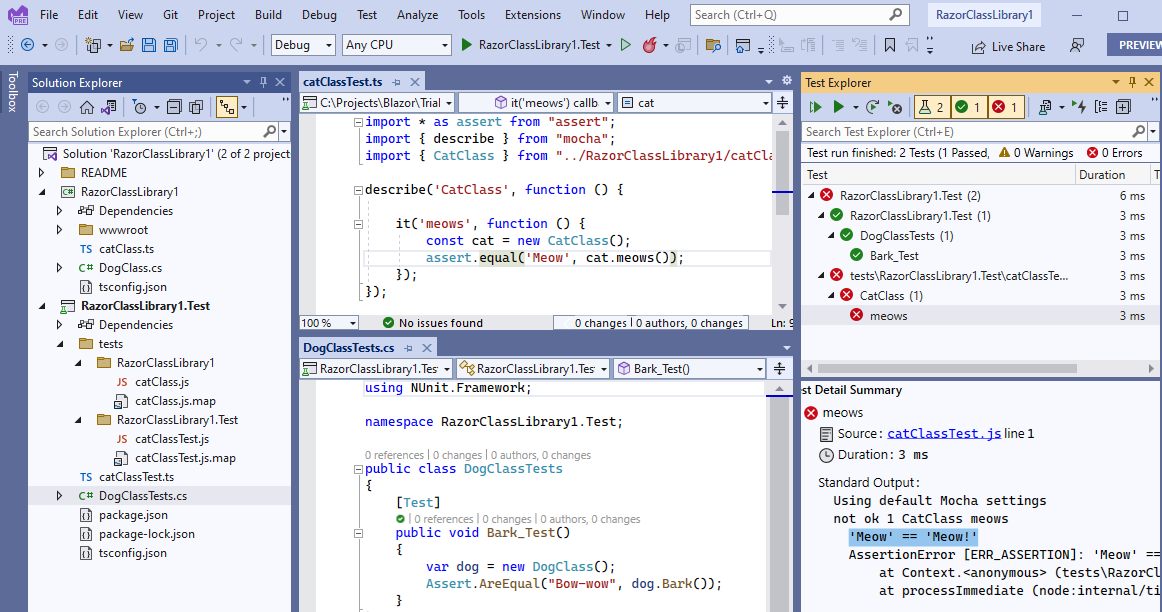Open the Solution Configurations dropdown showing Debug

tap(304, 45)
